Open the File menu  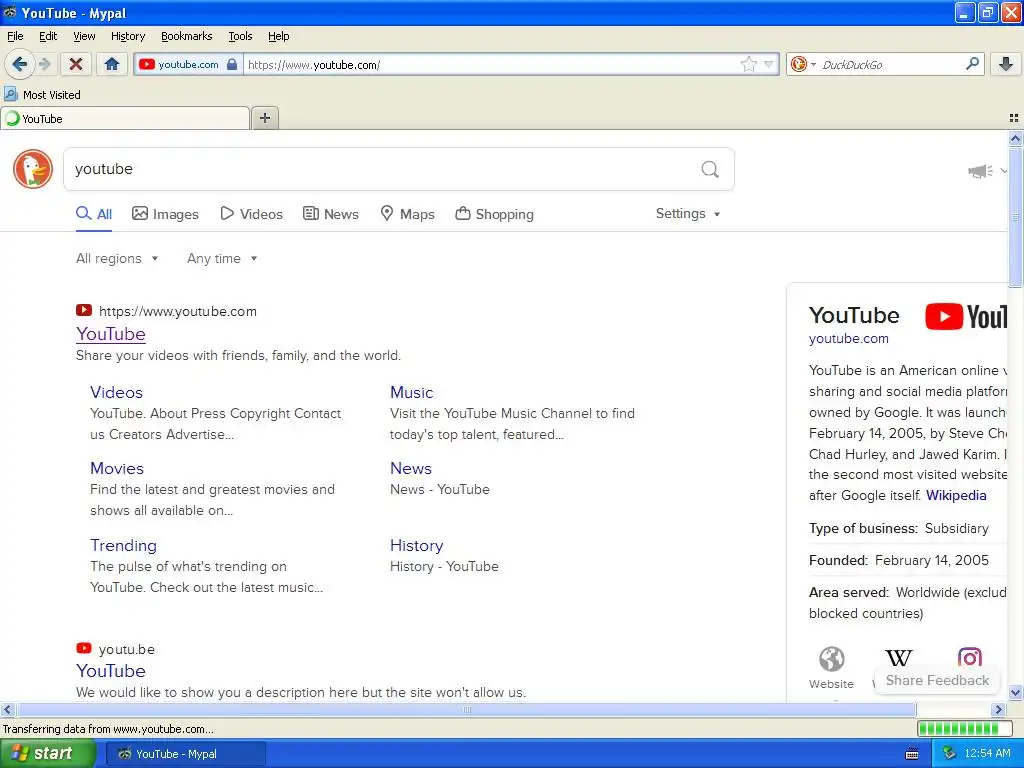coord(15,36)
